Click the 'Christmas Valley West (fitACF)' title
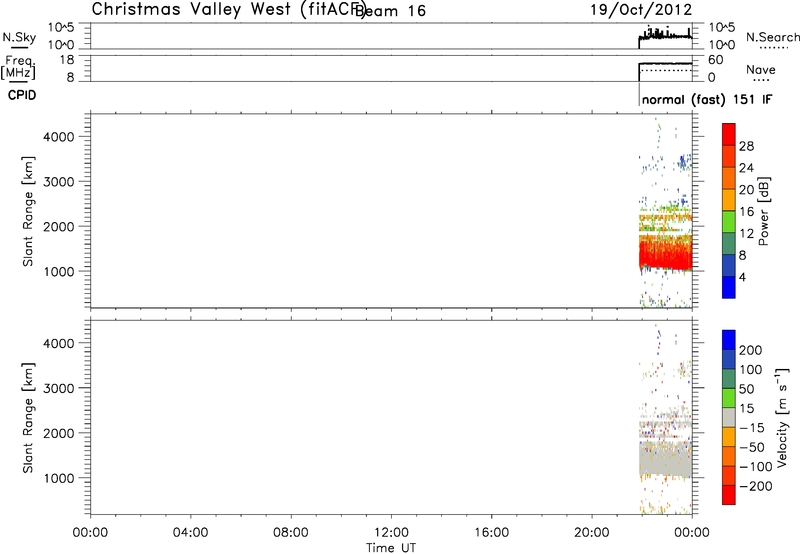The width and height of the screenshot is (800, 554). tap(229, 10)
